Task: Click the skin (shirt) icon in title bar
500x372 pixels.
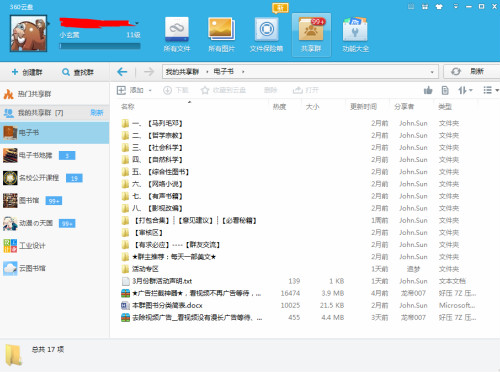Action: 439,7
